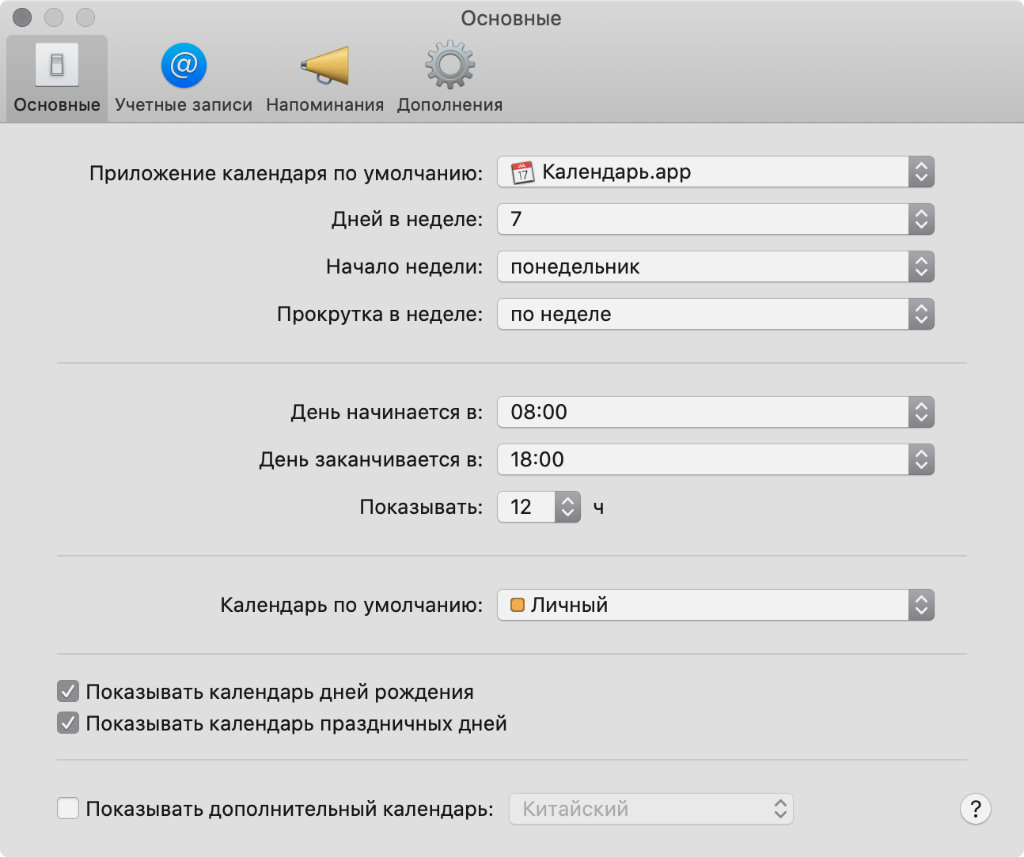Open the Основные switch icon
Viewport: 1024px width, 857px height.
(x=57, y=65)
